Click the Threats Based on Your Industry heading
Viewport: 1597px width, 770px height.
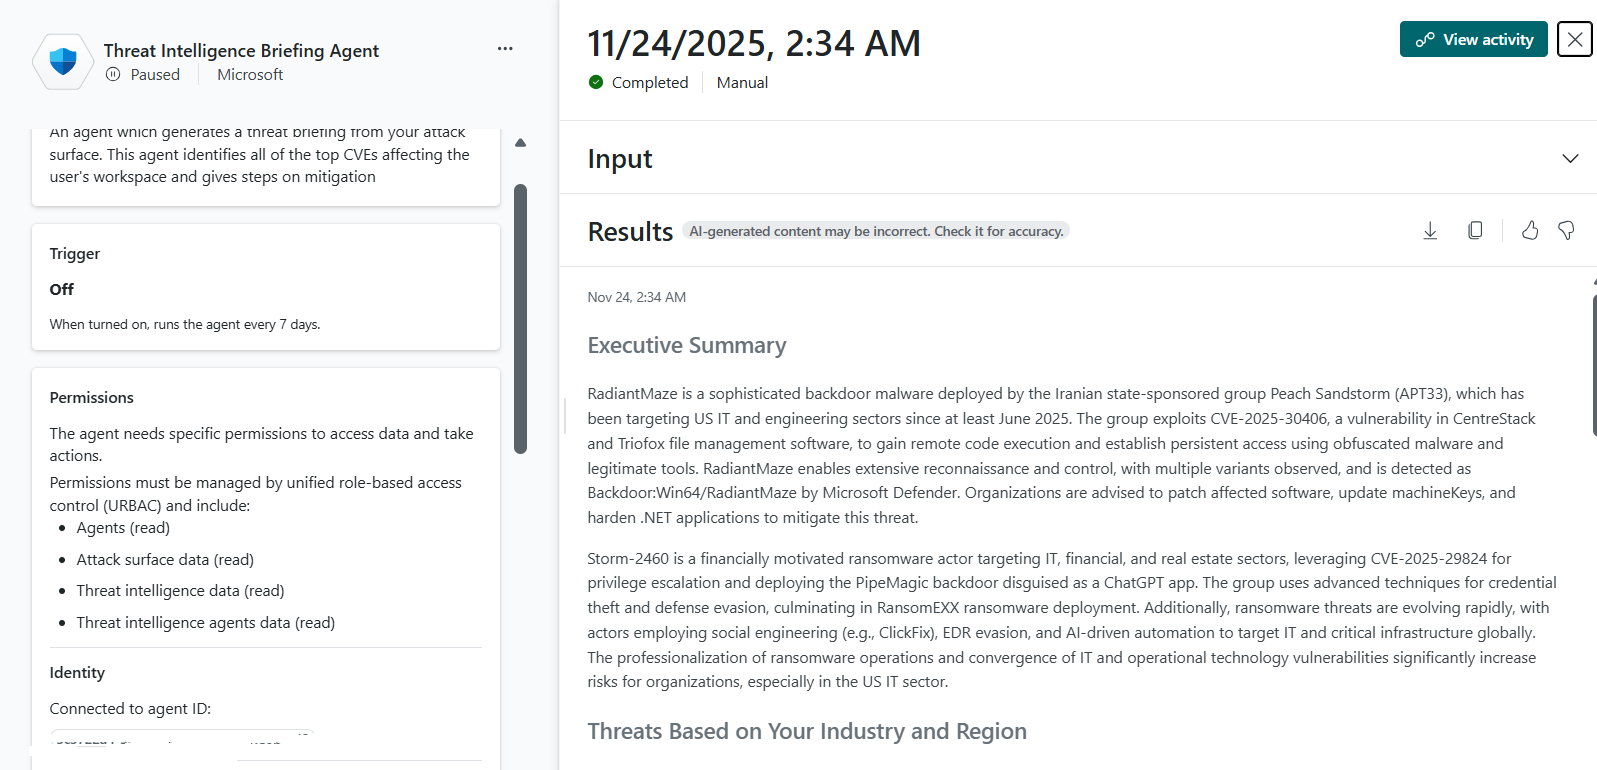point(807,731)
